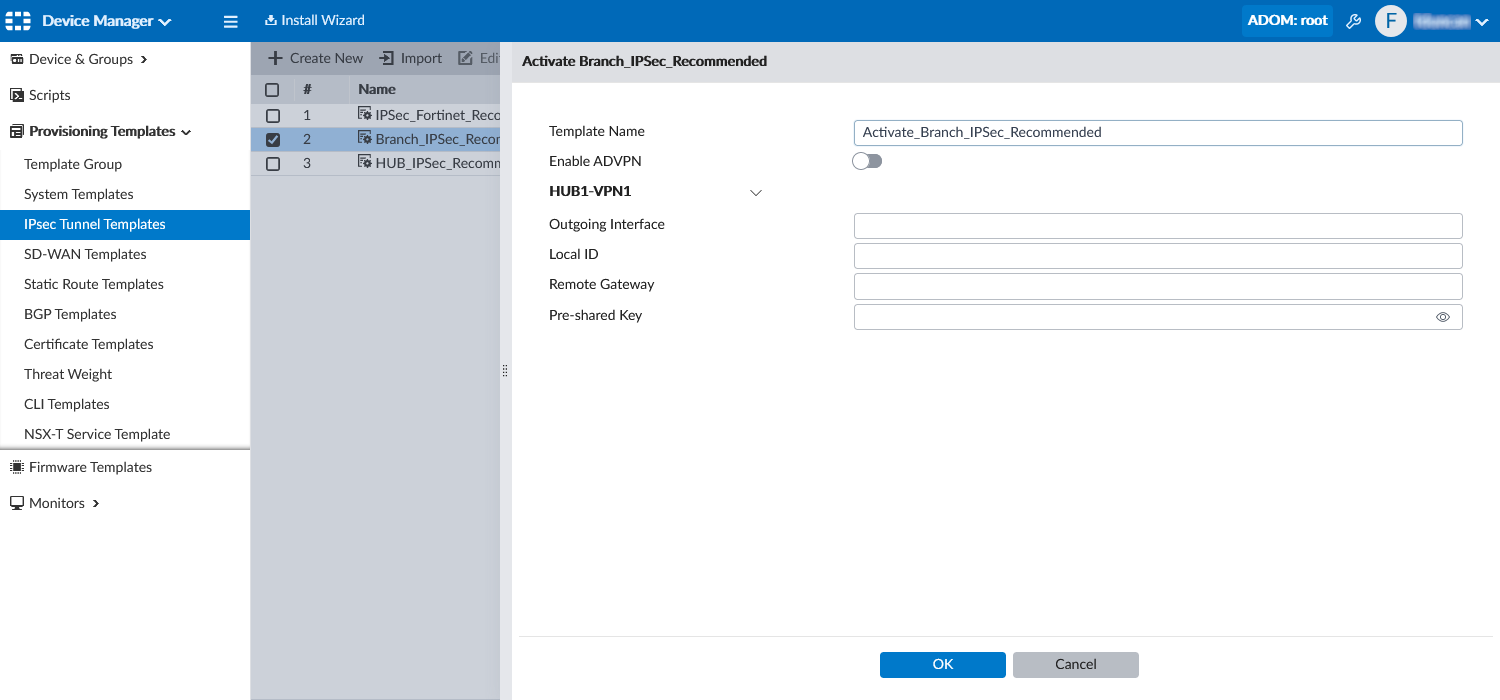Click the Create New plus icon

[276, 58]
